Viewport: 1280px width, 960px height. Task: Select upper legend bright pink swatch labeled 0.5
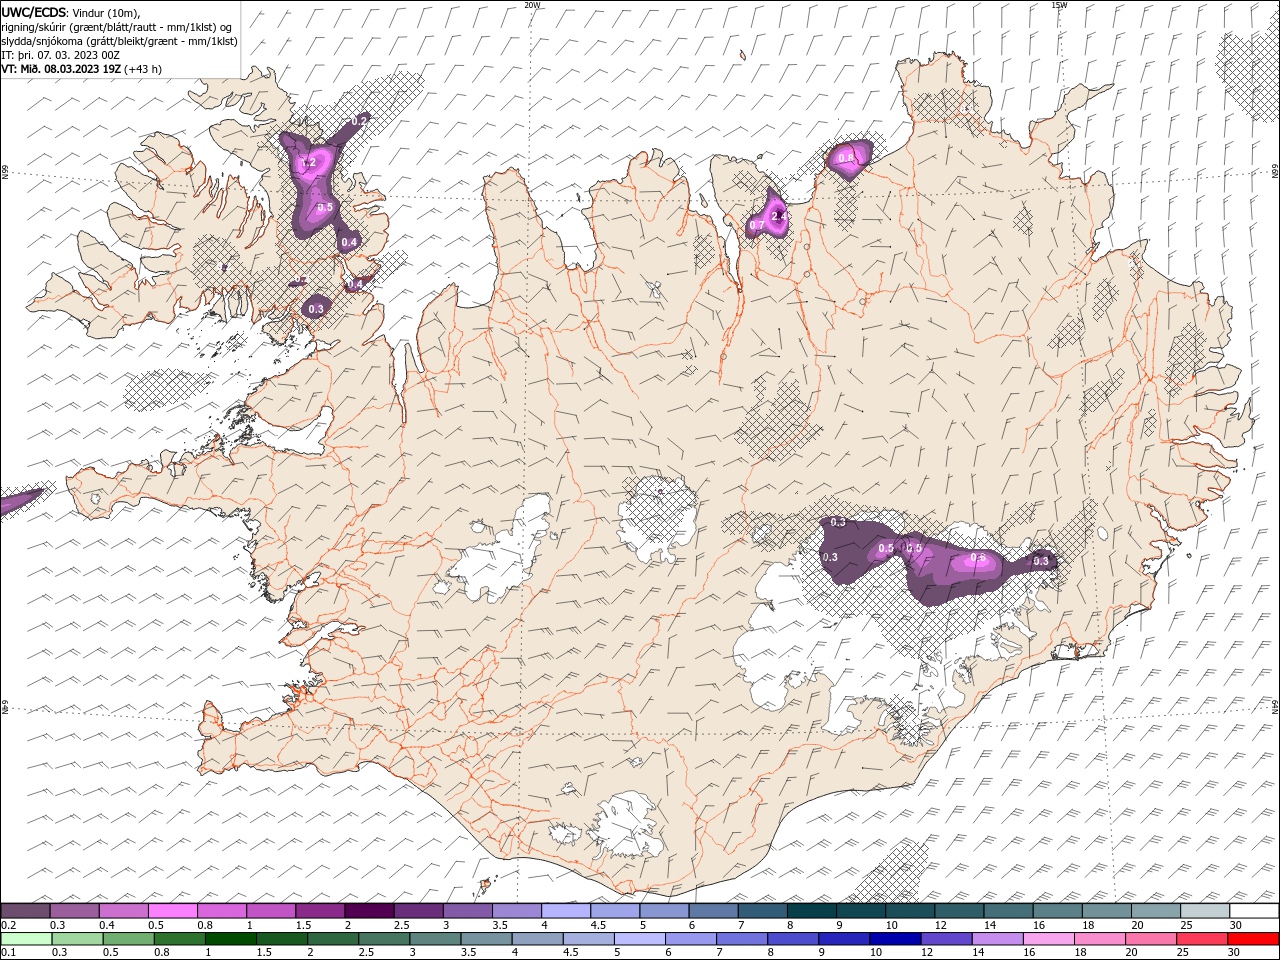click(x=172, y=911)
